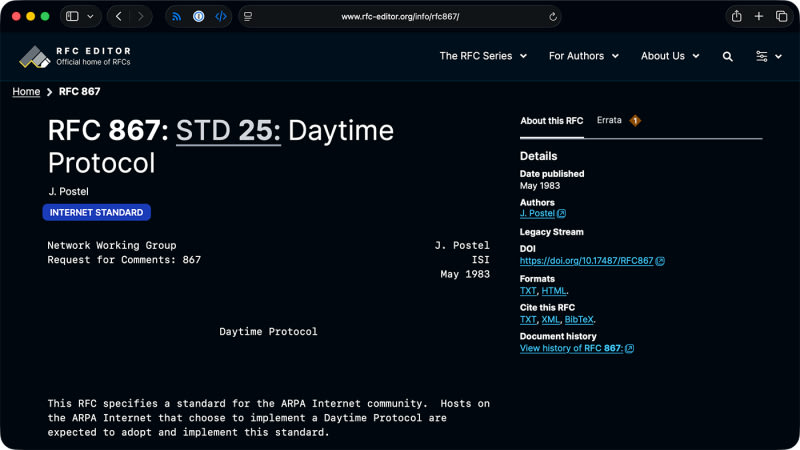Click 'Request for Comments: 867' line

click(124, 260)
